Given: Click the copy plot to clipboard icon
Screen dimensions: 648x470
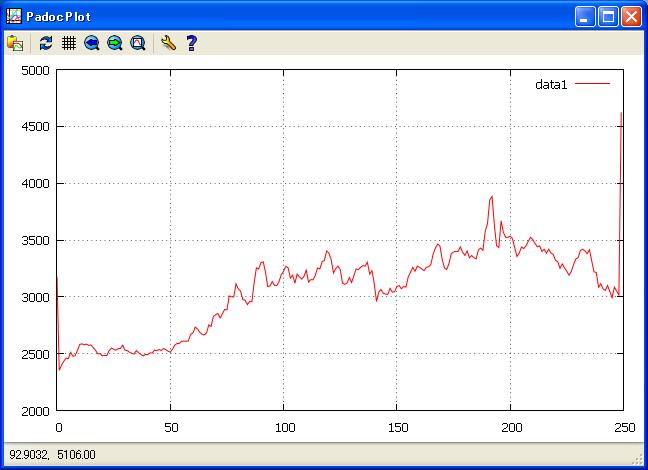Looking at the screenshot, I should (15, 43).
